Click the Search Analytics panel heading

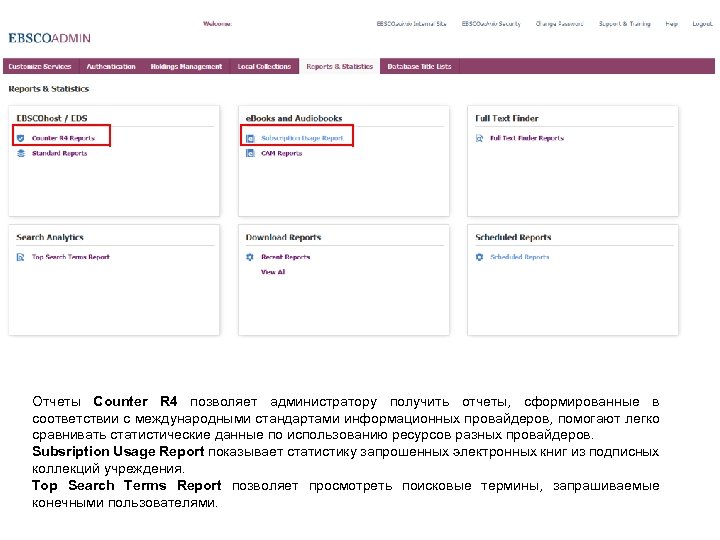coord(50,237)
